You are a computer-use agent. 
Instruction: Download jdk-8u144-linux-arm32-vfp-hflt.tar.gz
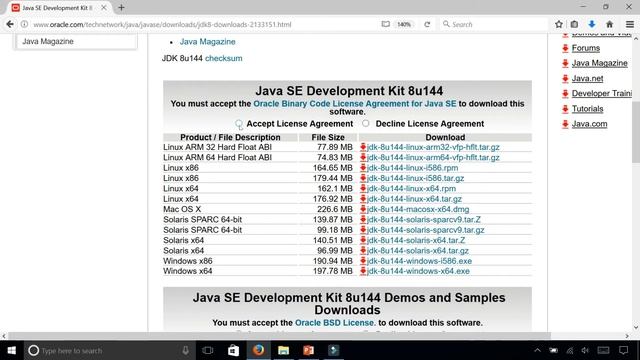433,147
